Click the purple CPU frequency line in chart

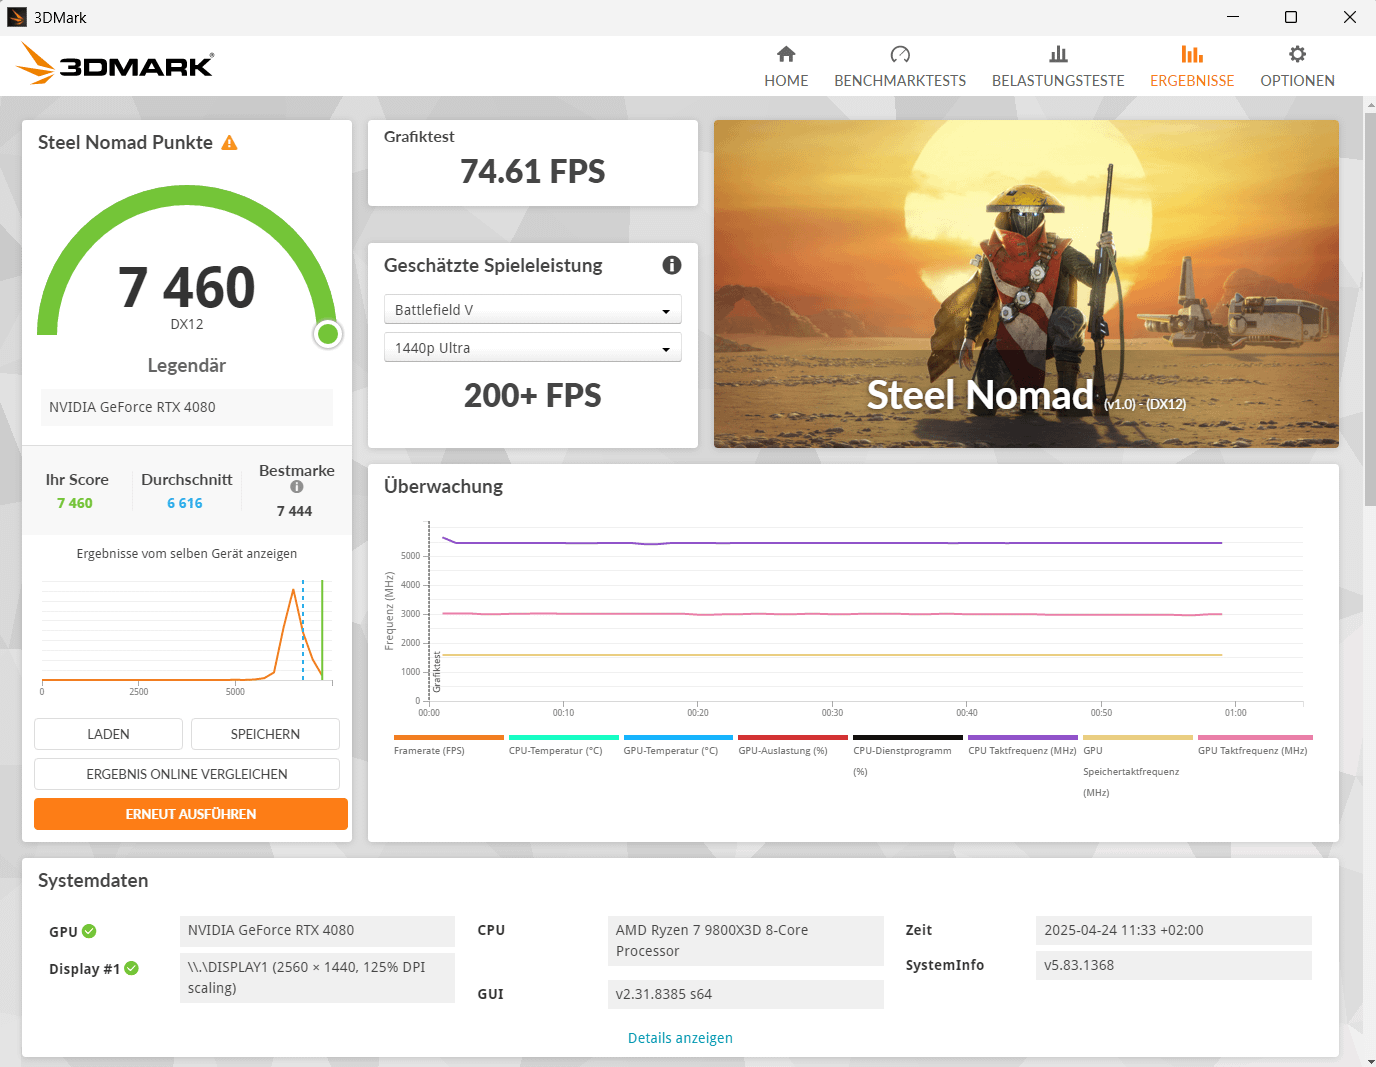coord(832,543)
